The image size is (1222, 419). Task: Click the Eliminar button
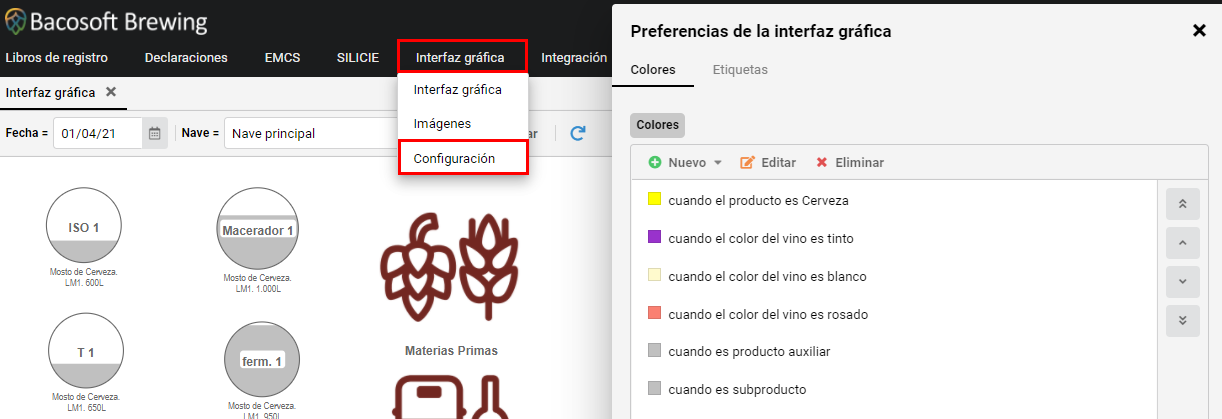click(x=849, y=162)
